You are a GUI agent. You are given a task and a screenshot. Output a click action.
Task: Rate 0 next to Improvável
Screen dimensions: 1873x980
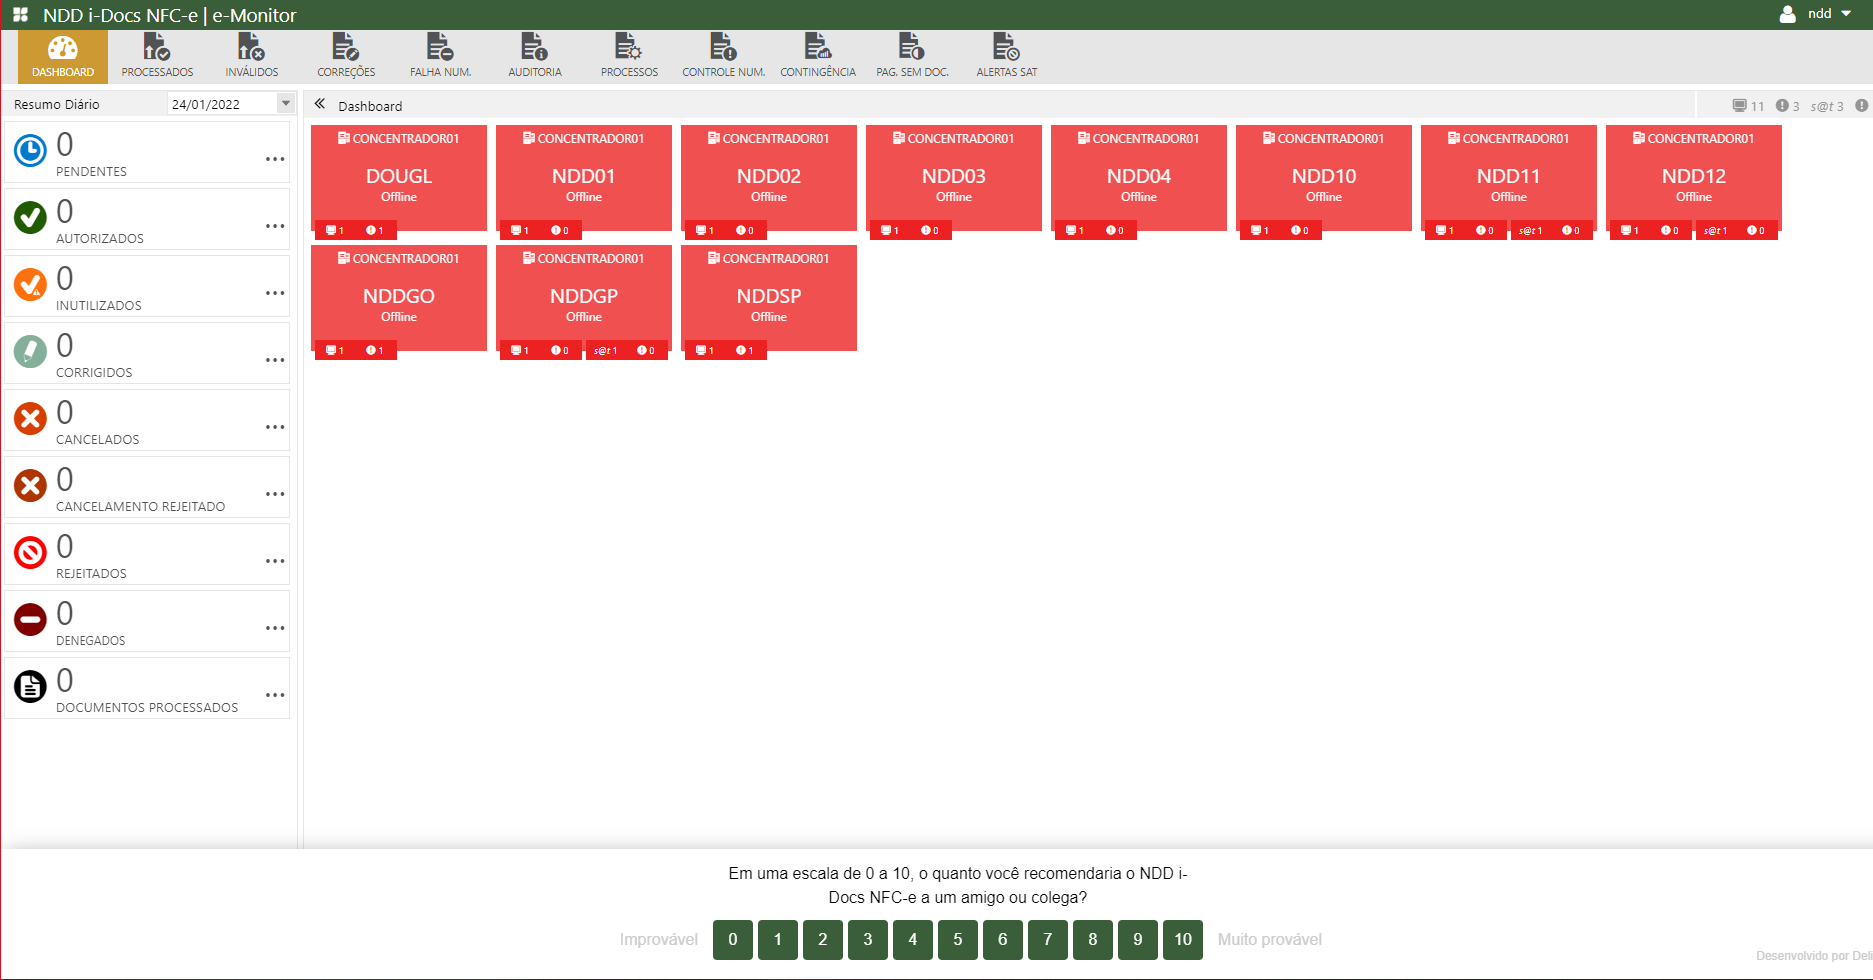click(x=732, y=940)
